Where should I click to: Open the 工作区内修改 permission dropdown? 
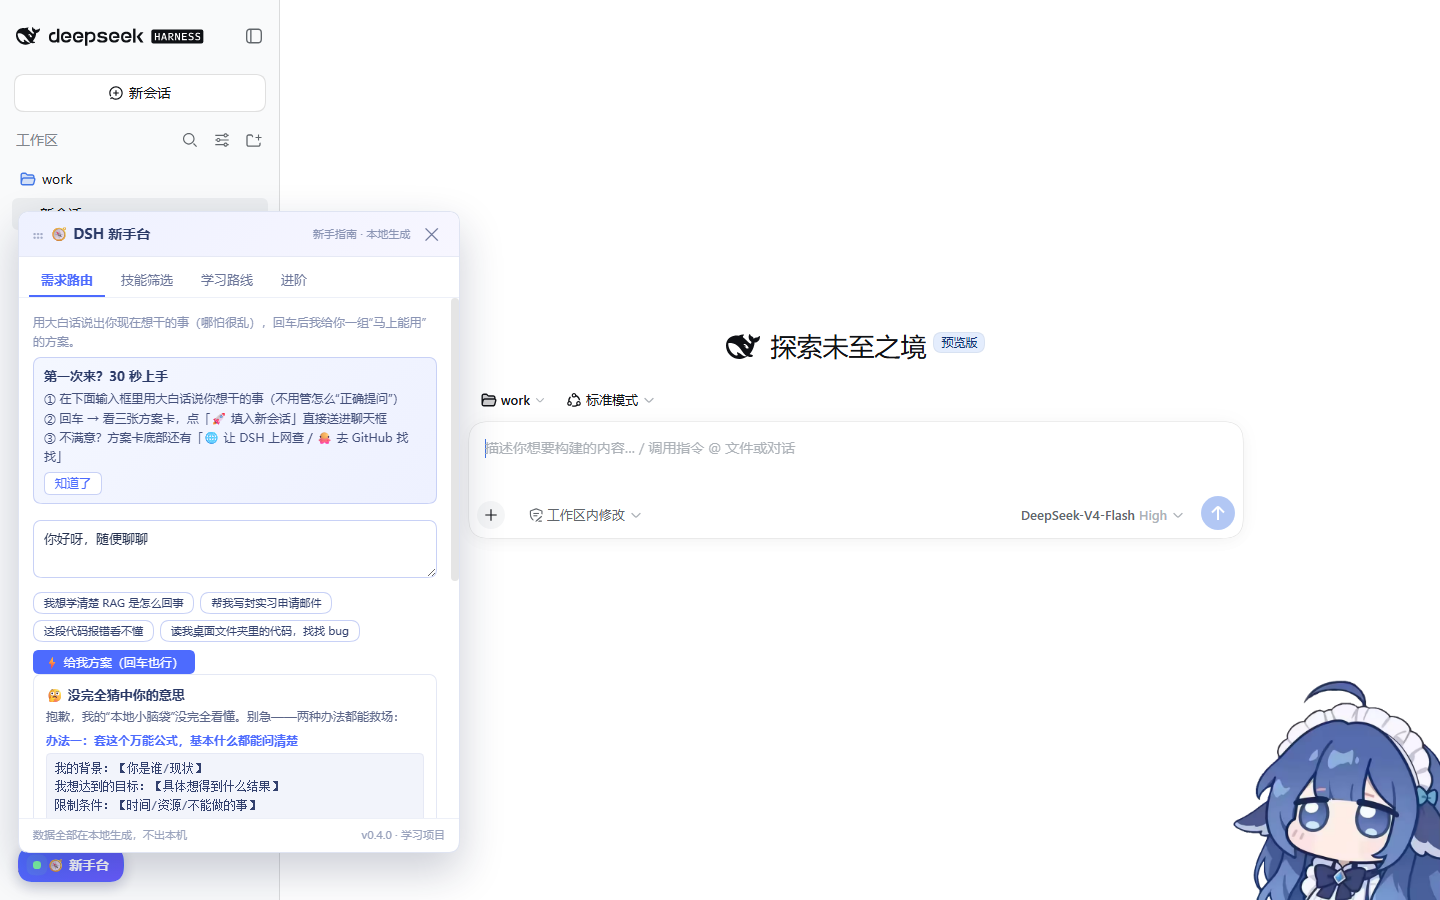tap(585, 515)
